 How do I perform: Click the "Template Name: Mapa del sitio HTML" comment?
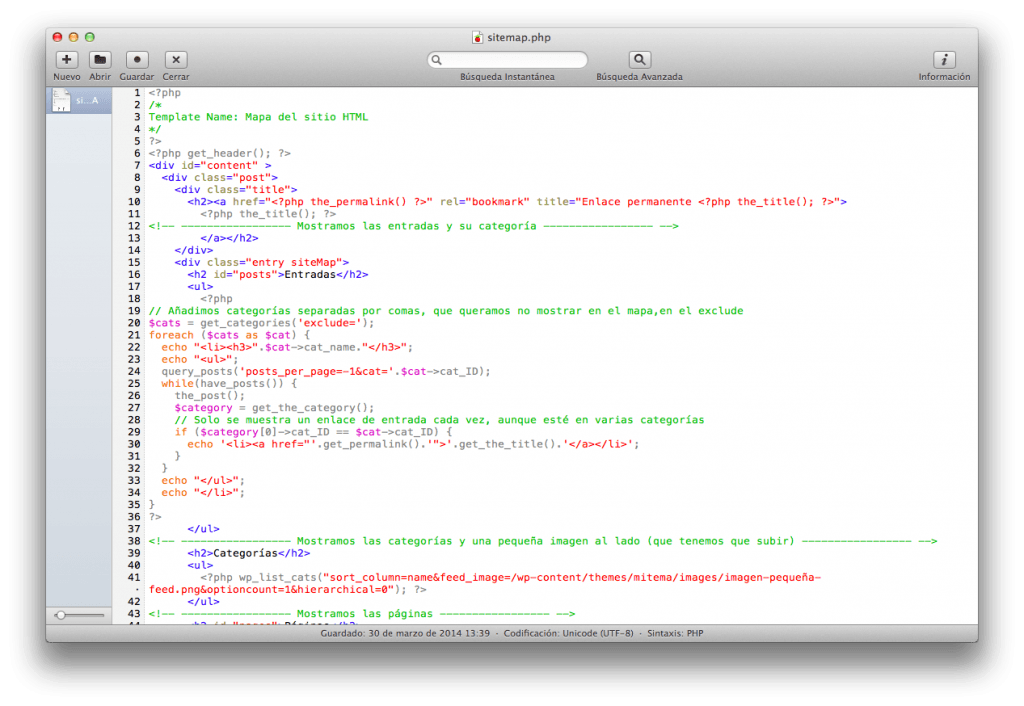tap(259, 117)
